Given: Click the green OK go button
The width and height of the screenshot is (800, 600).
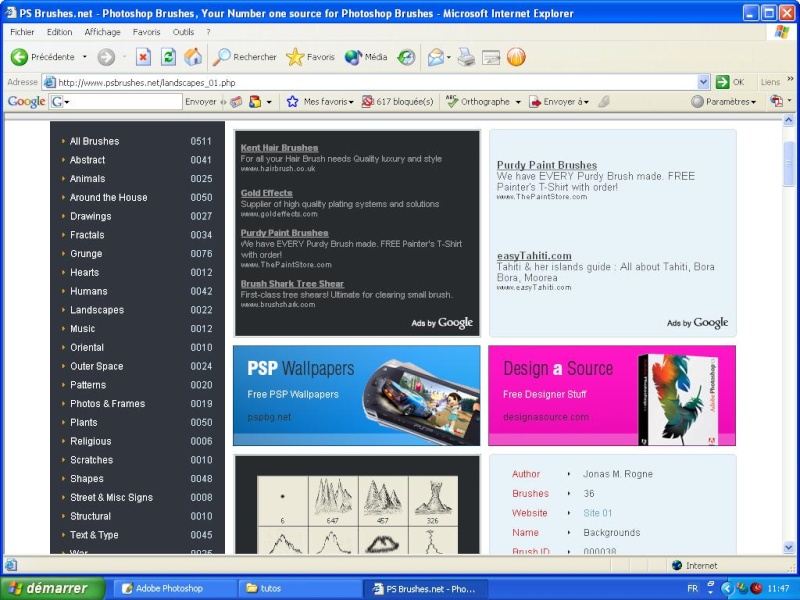Looking at the screenshot, I should tap(730, 82).
